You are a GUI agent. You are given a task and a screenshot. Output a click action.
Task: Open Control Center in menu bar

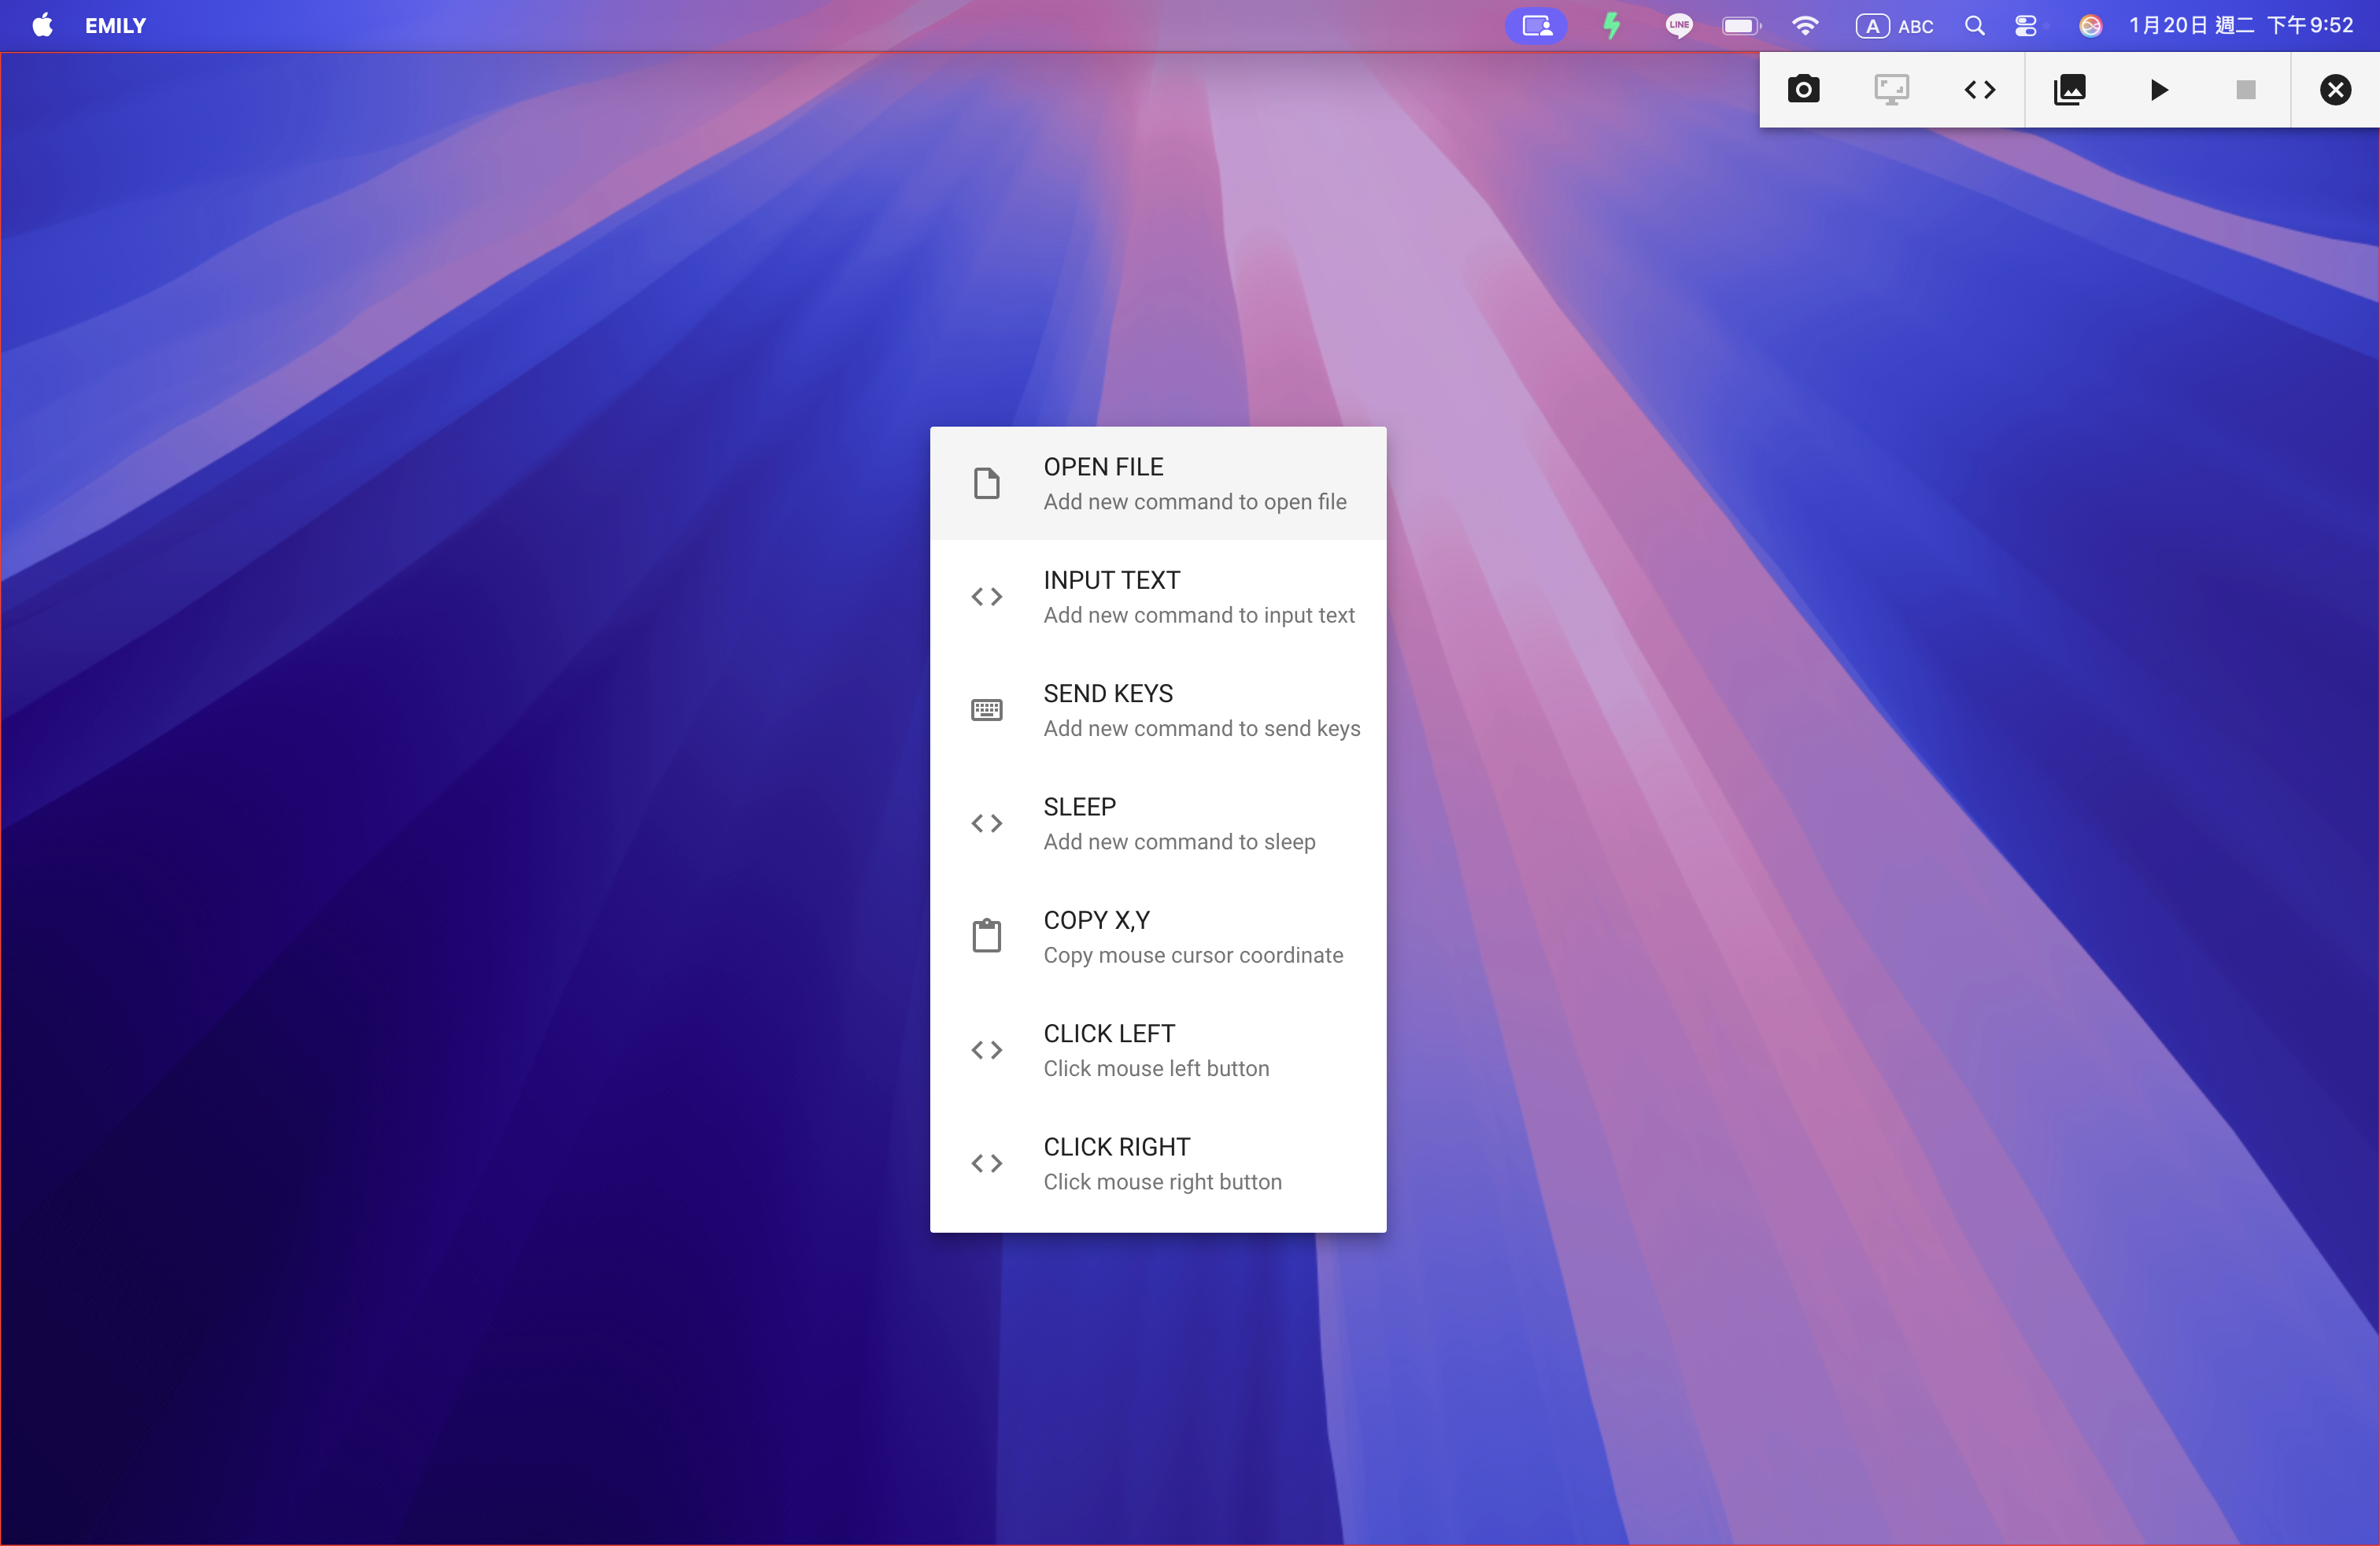[x=2026, y=26]
